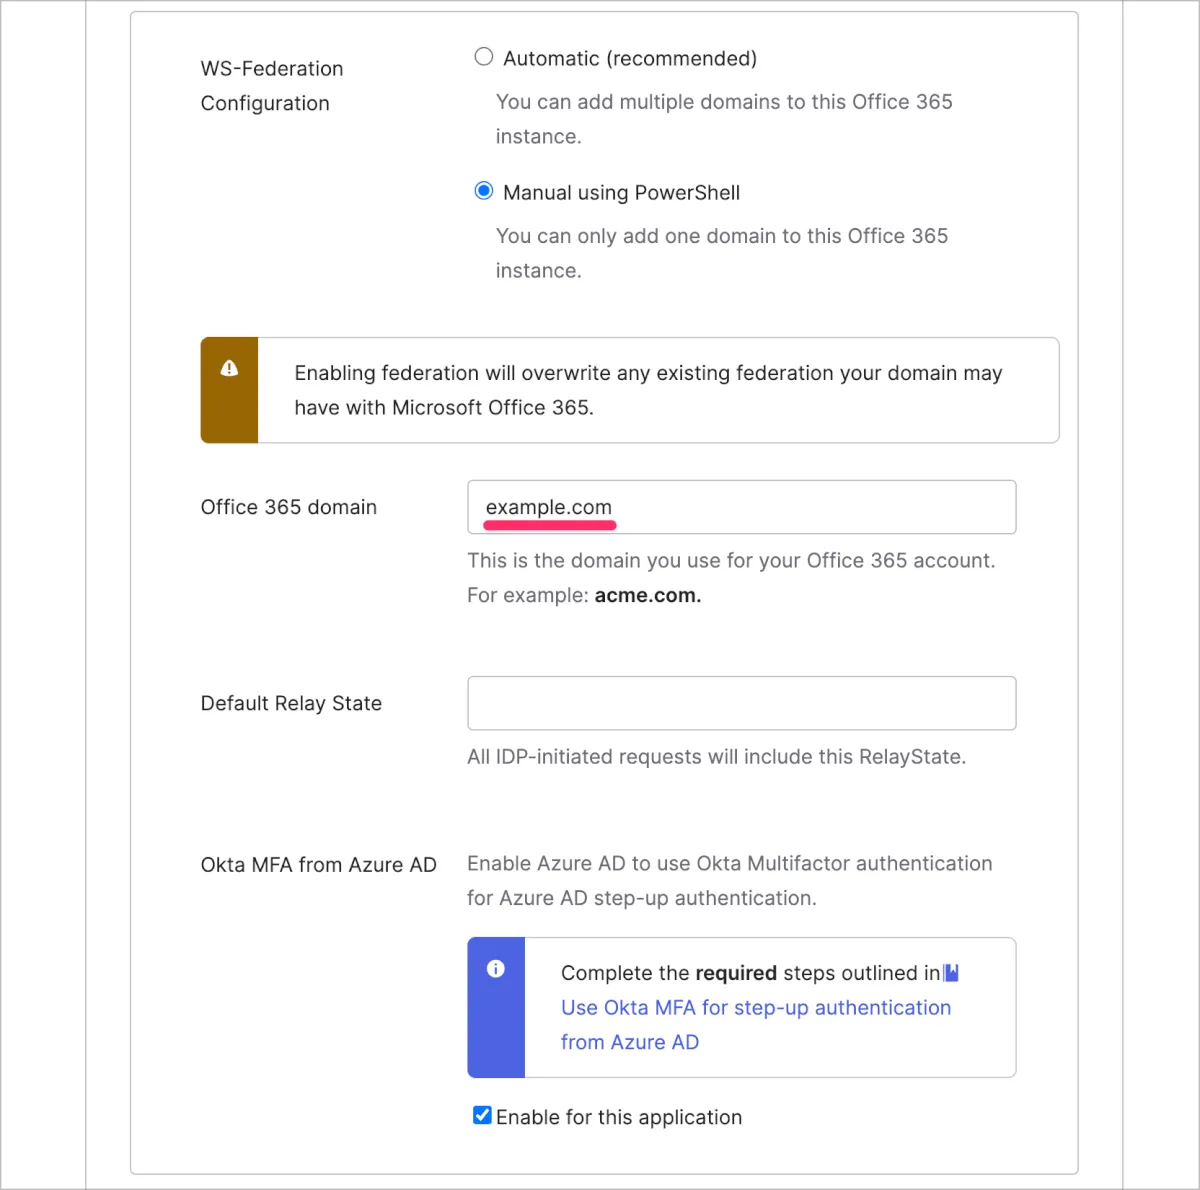The height and width of the screenshot is (1190, 1200).
Task: Open the Use Okta MFA for step-up authentication link
Action: tap(755, 1008)
